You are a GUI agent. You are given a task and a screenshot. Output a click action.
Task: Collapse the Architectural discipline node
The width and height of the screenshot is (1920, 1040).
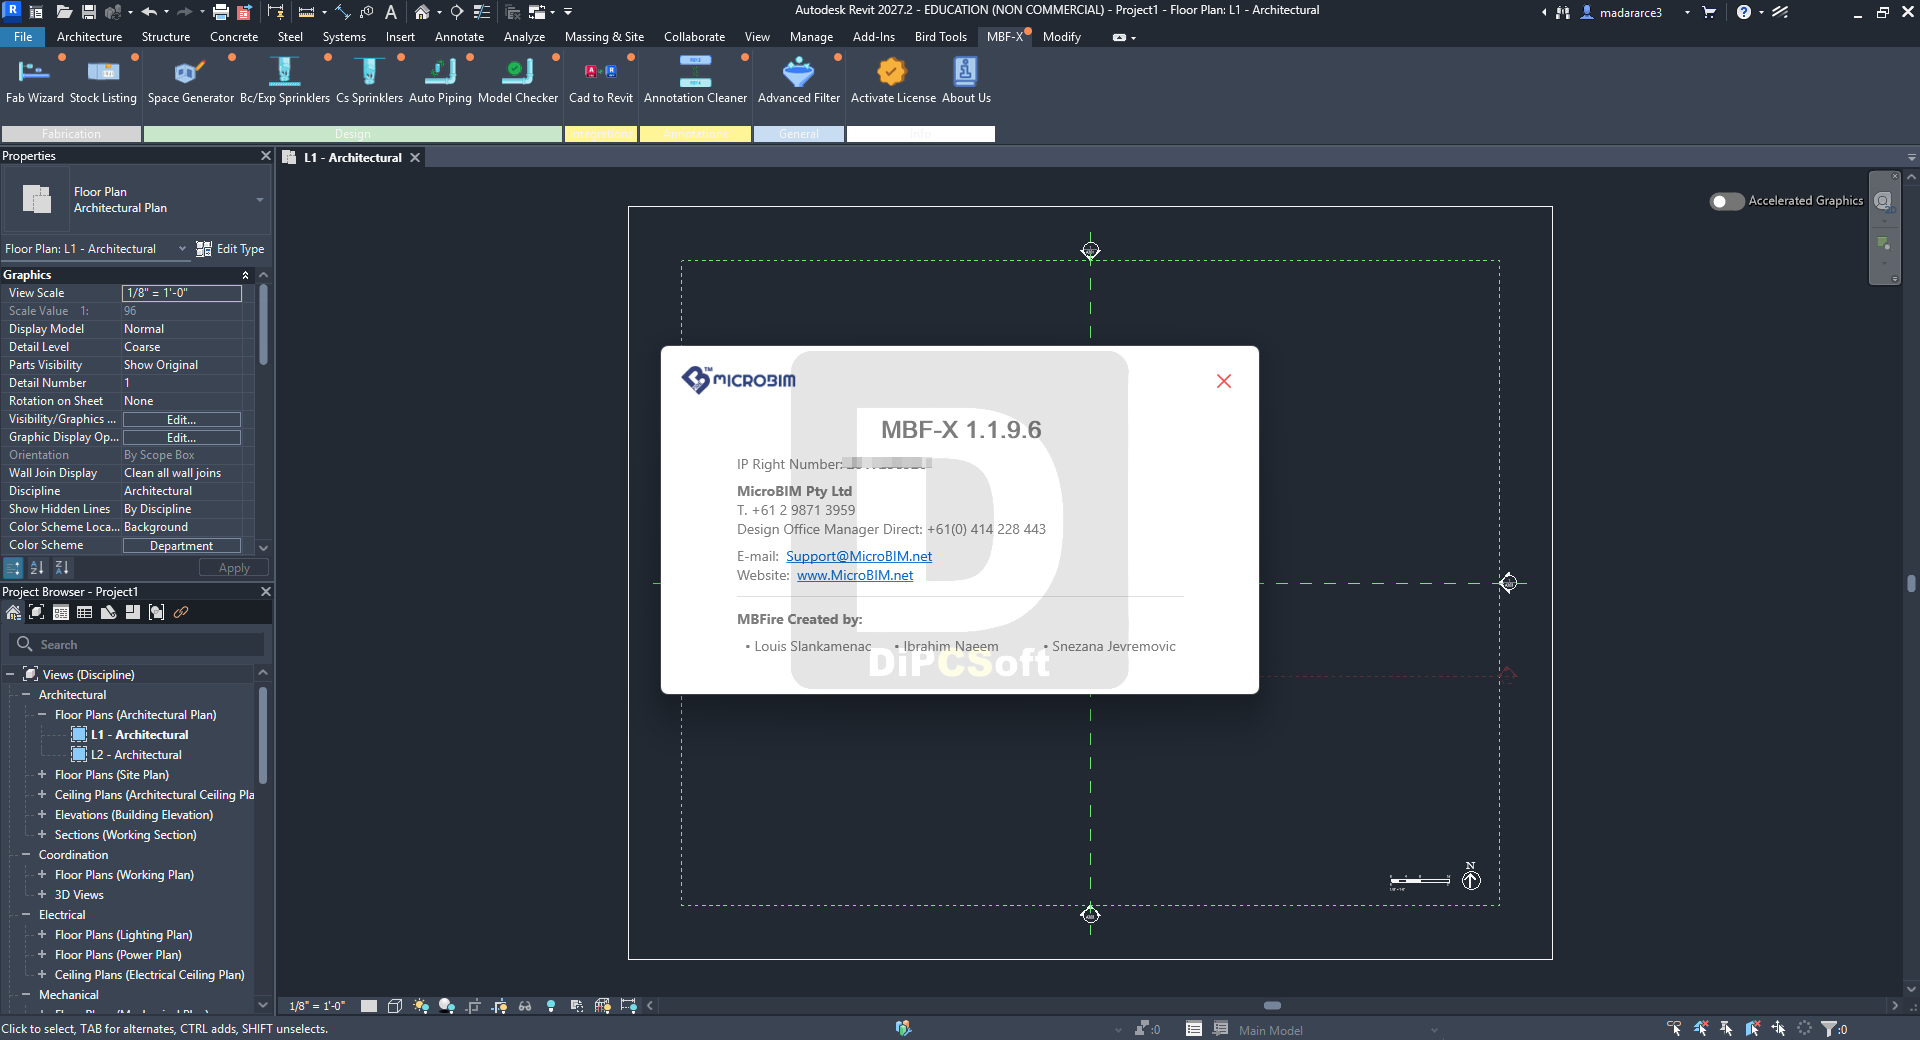tap(26, 695)
